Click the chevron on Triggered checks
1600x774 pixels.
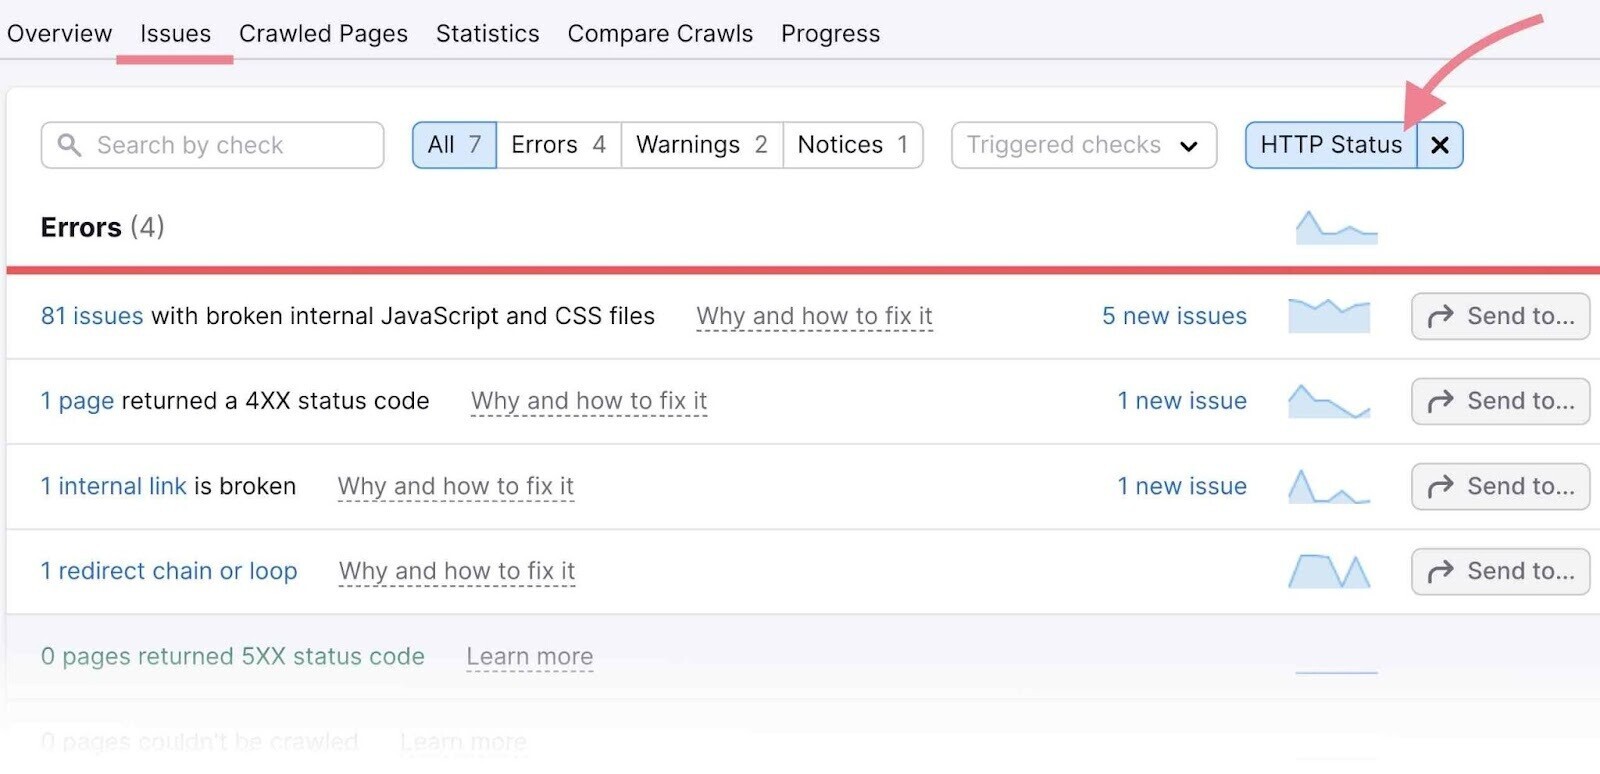tap(1188, 146)
